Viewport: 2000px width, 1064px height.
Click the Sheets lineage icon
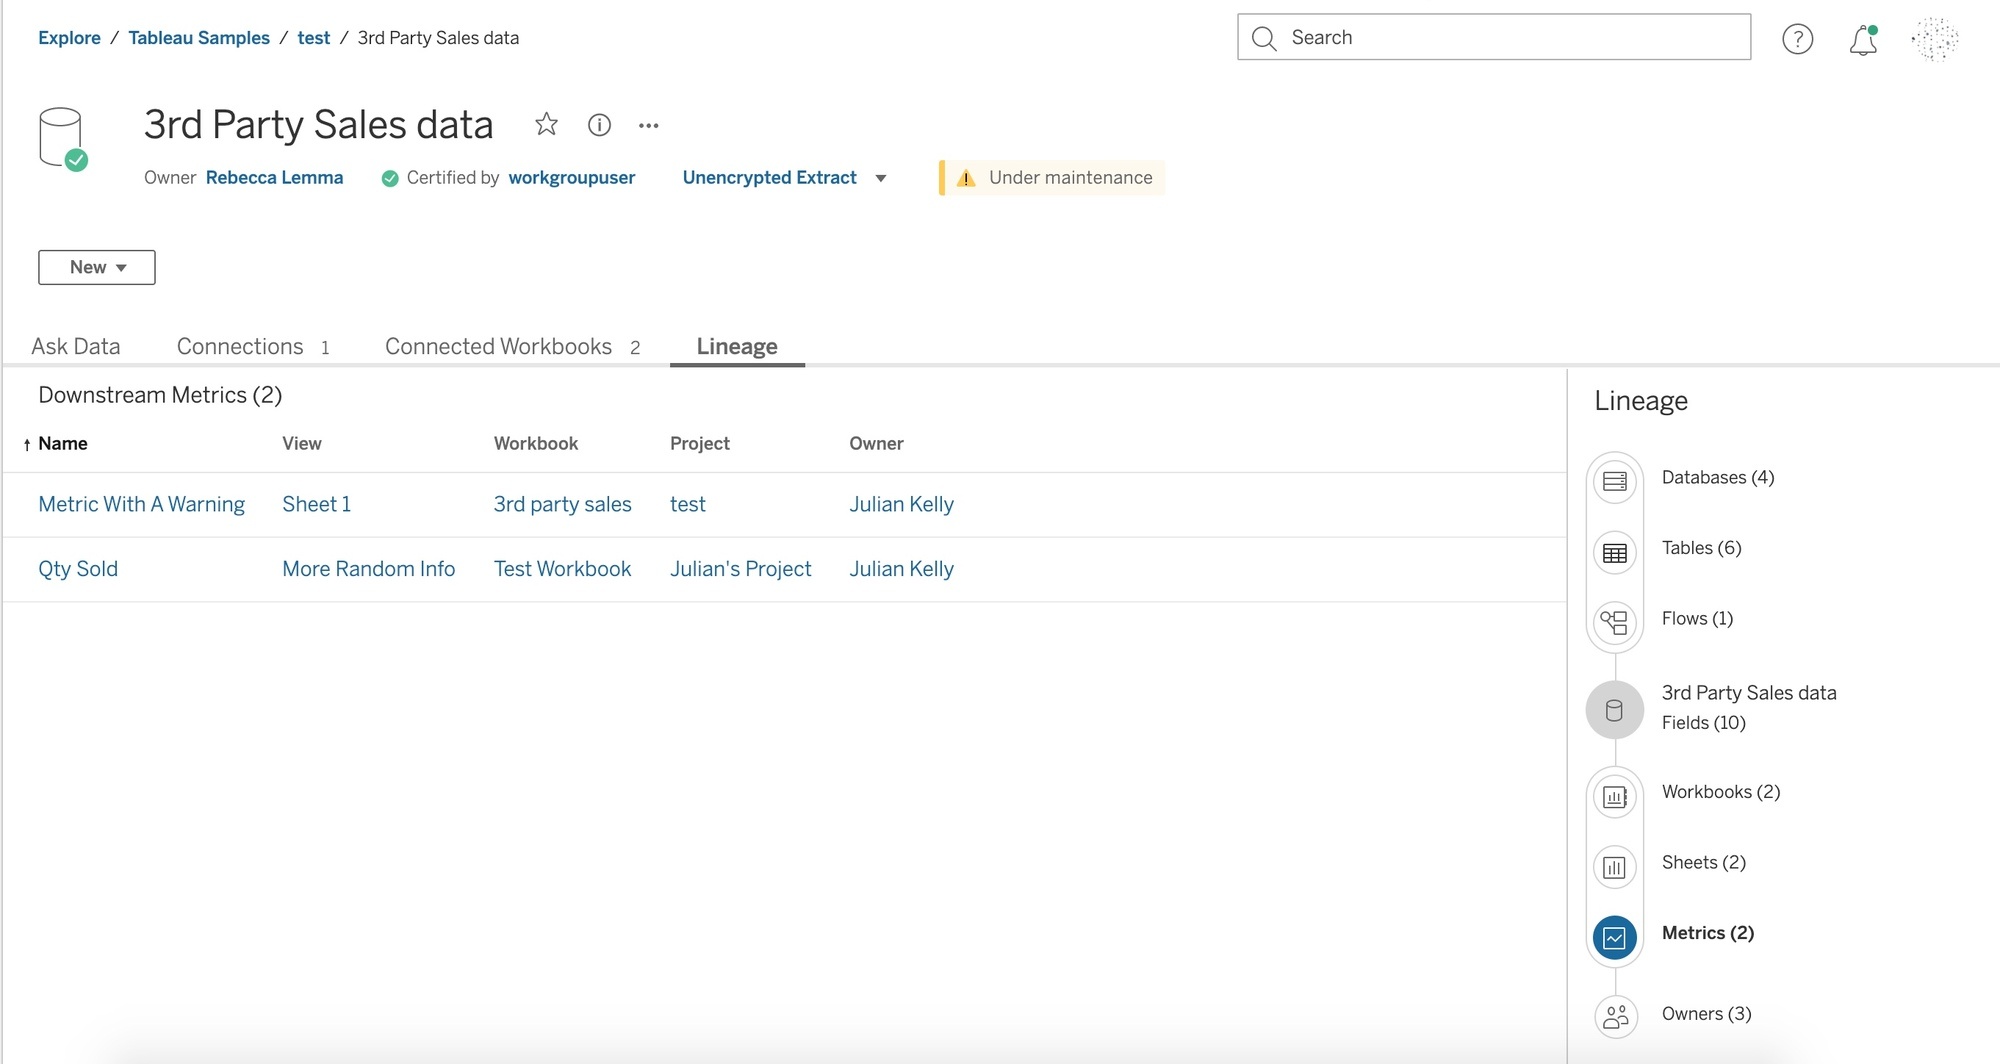(1615, 867)
